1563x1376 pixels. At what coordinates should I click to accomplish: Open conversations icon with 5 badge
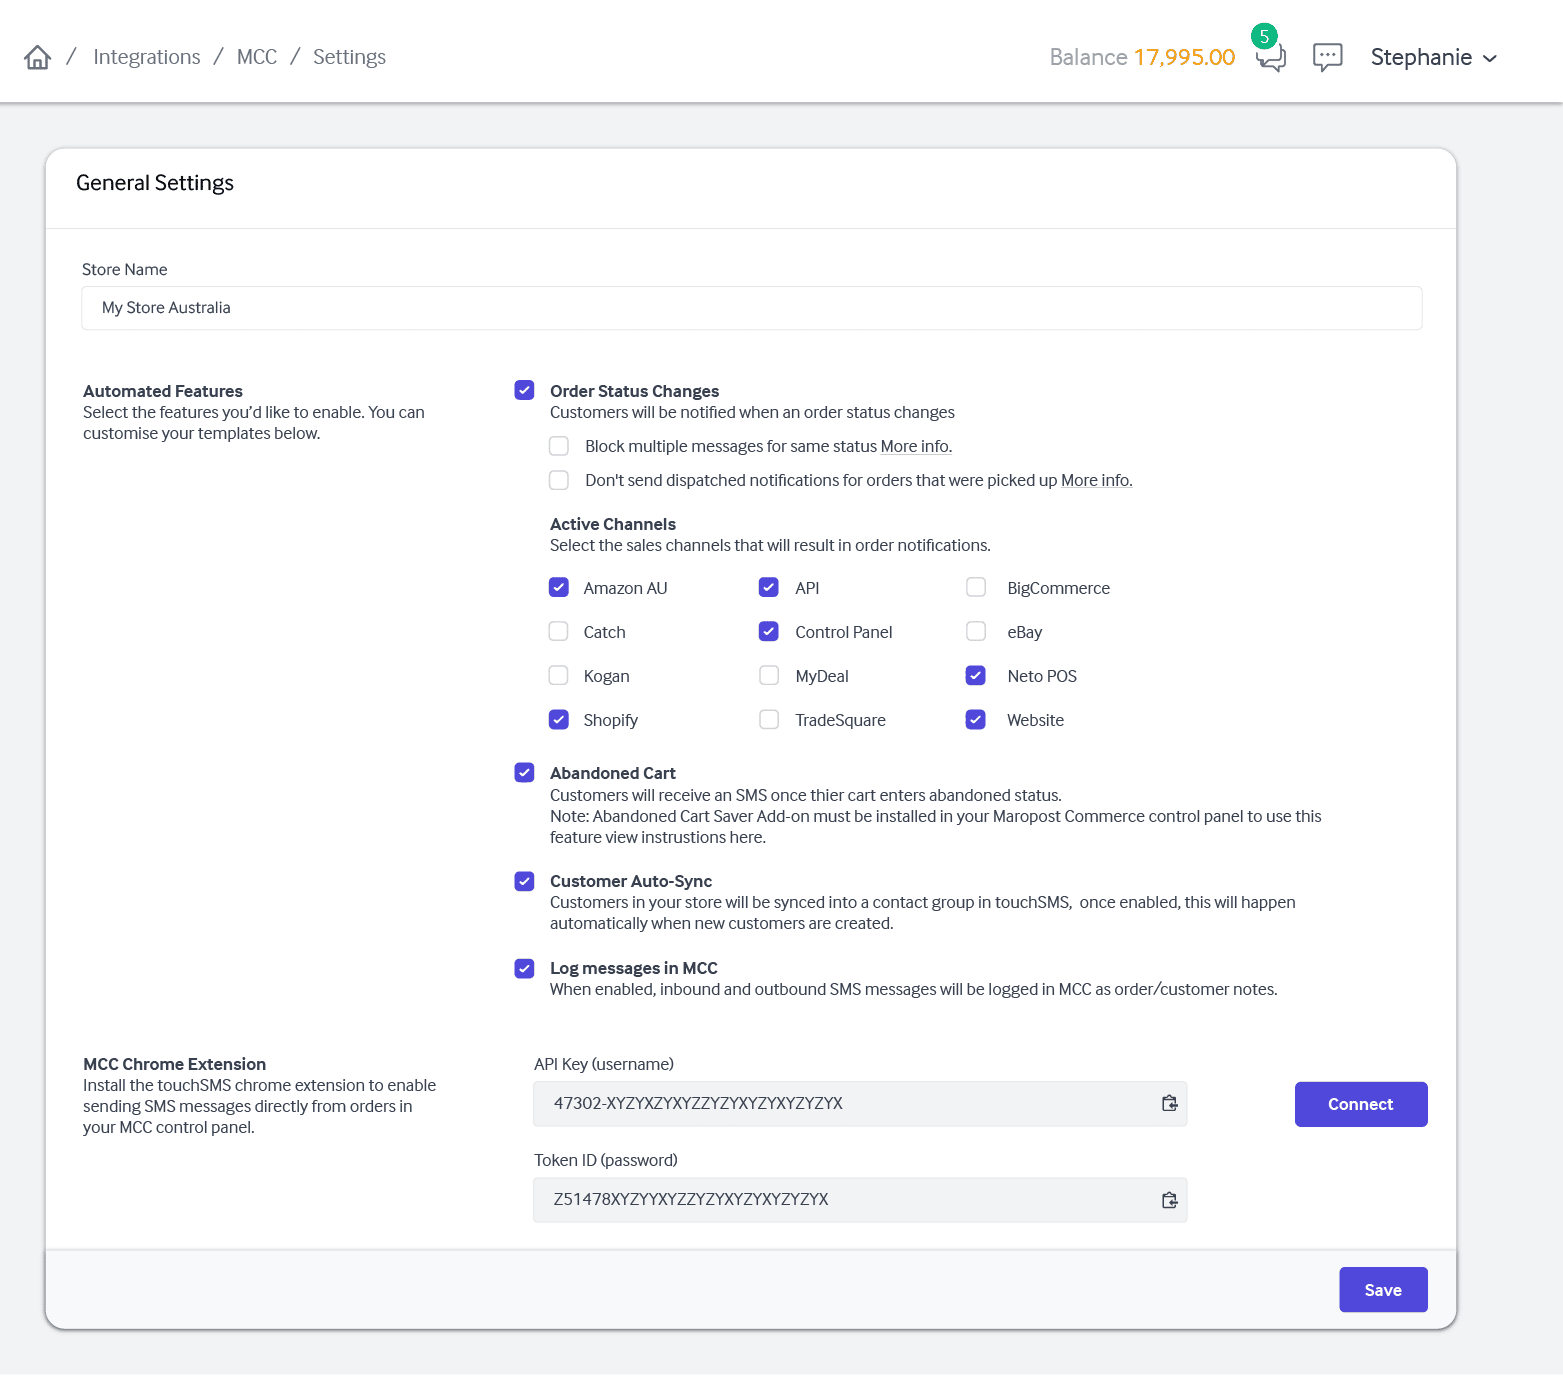tap(1270, 57)
